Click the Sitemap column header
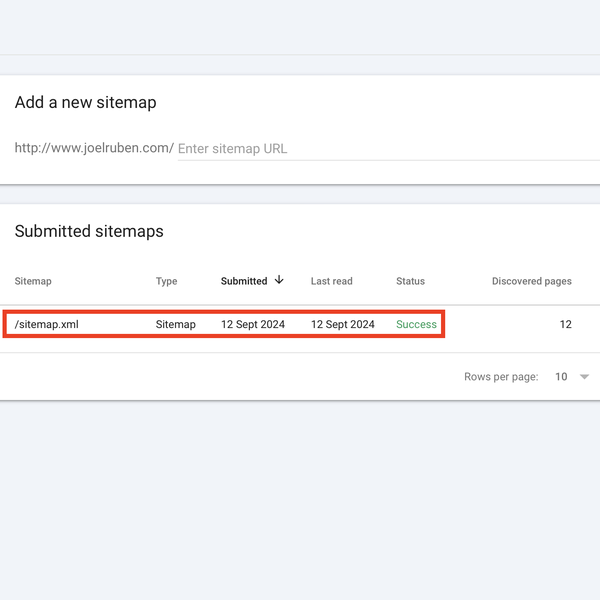 point(33,281)
